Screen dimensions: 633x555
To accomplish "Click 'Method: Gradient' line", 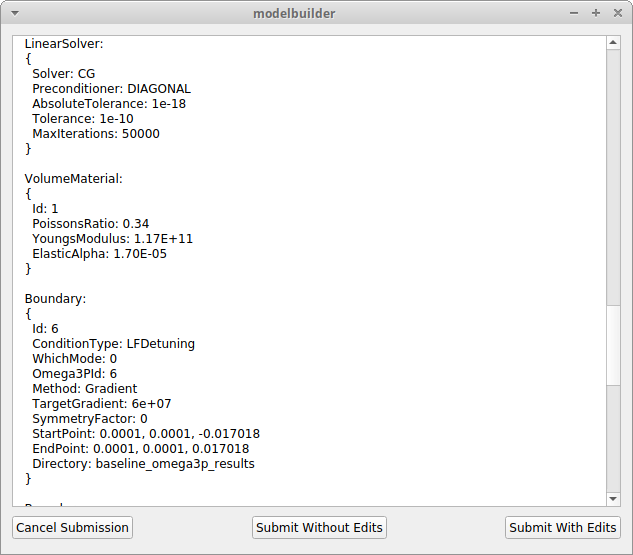I will tap(85, 389).
